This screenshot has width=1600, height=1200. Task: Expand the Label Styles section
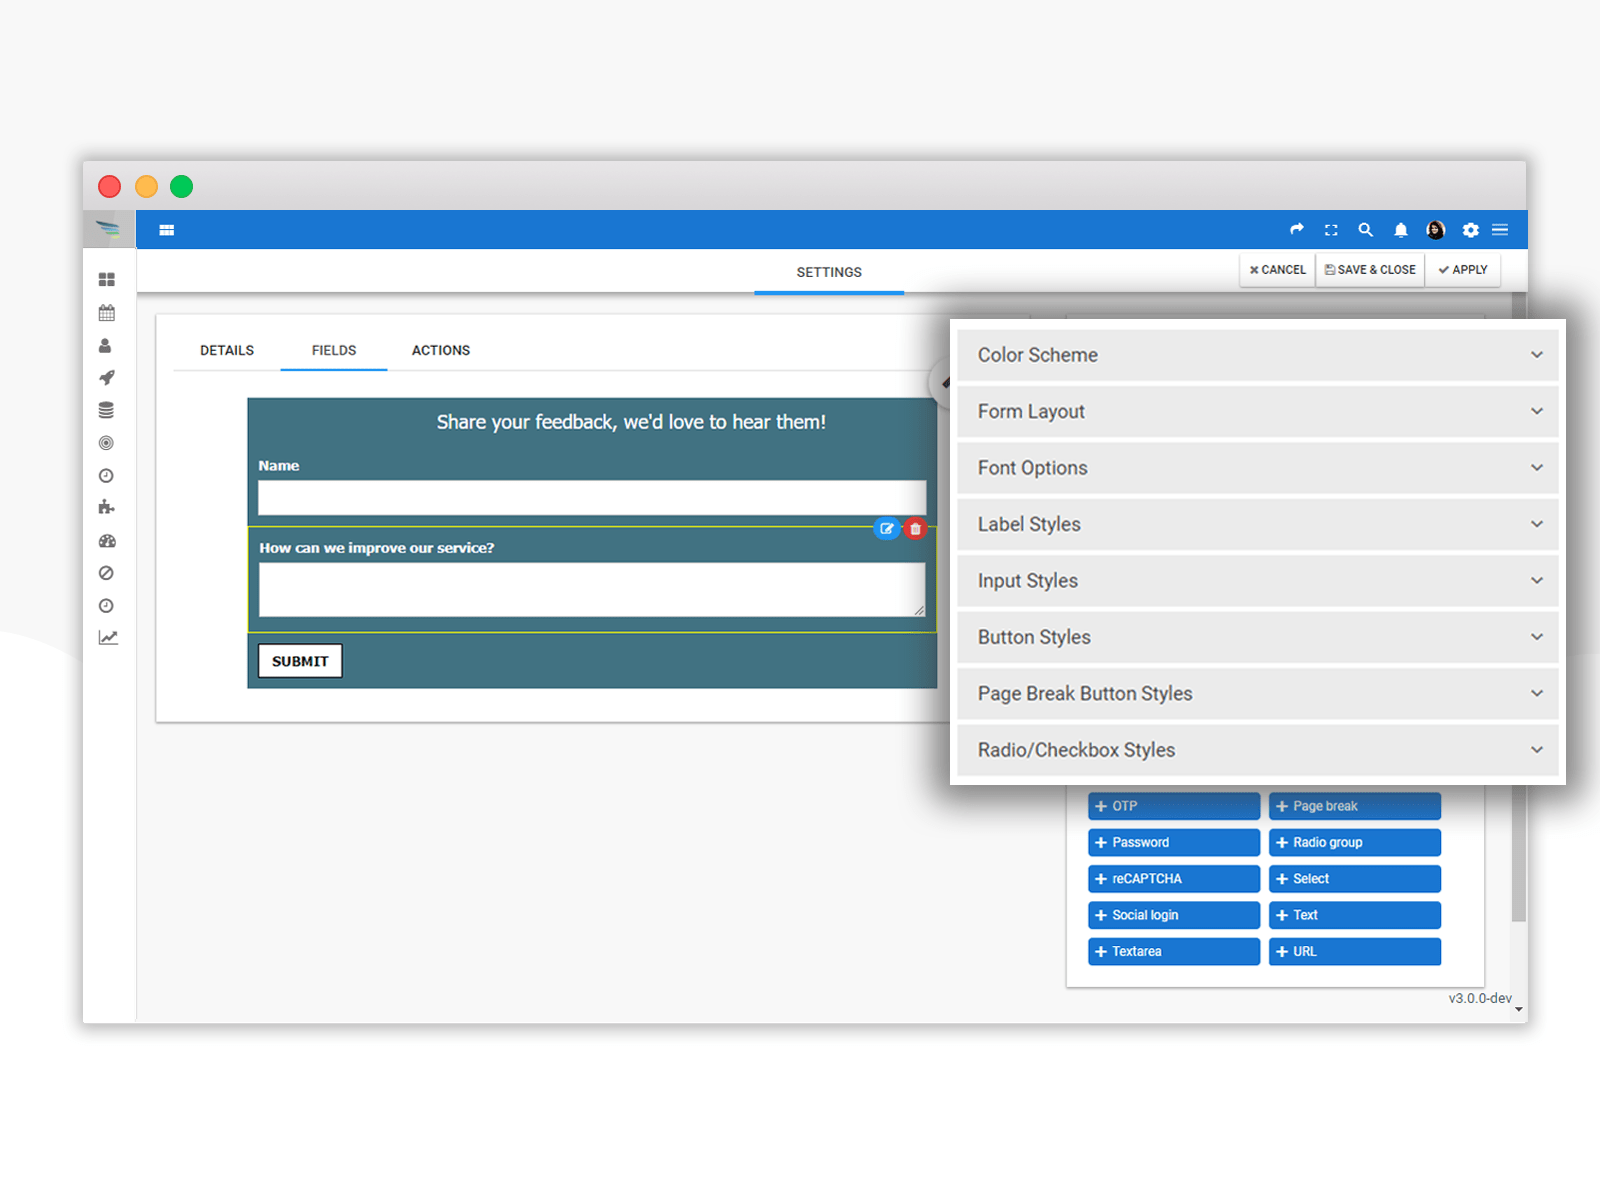pos(1258,524)
